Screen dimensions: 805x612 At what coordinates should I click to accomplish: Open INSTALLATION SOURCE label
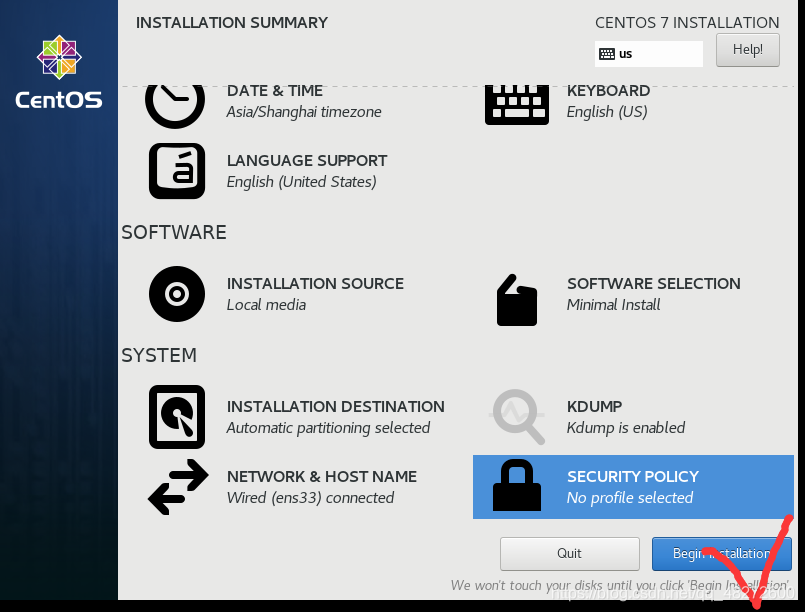(315, 283)
